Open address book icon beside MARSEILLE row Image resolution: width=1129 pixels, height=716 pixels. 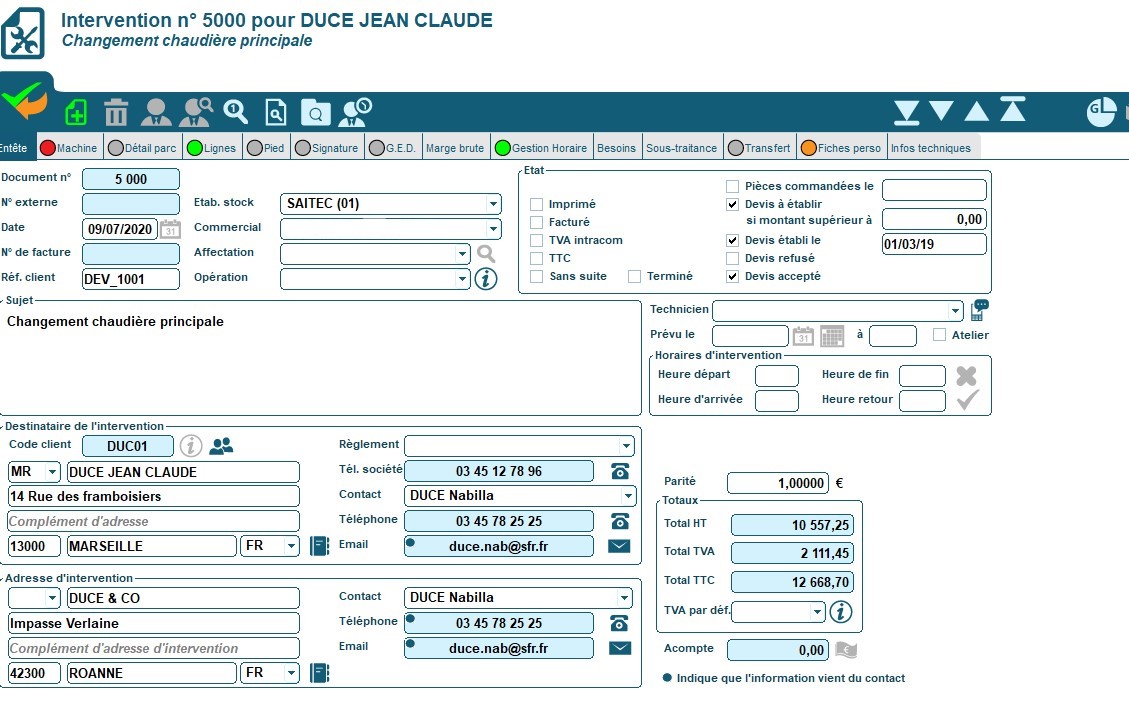click(319, 546)
